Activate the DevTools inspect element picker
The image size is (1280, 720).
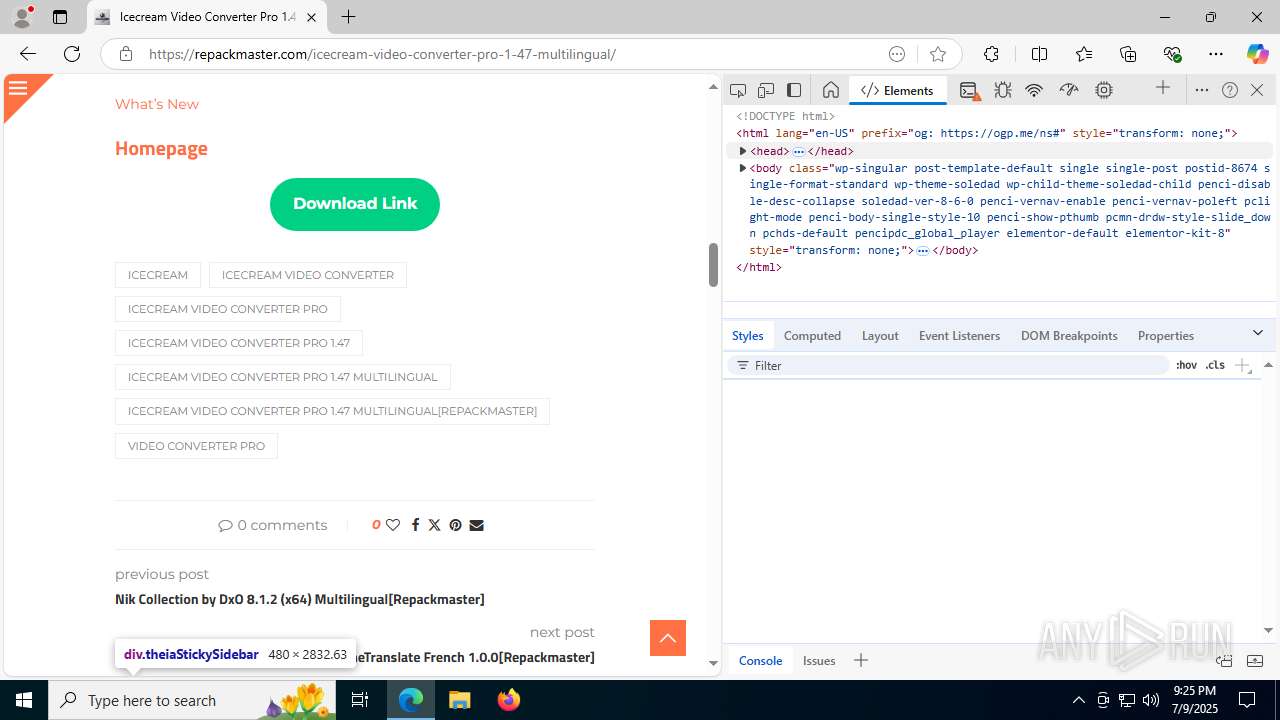click(738, 90)
